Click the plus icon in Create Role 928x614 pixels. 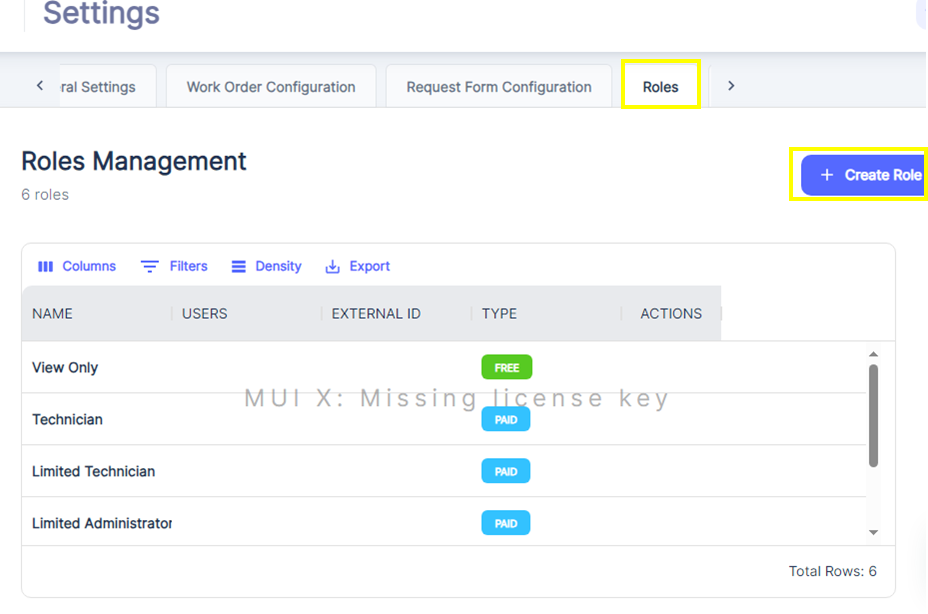[827, 175]
